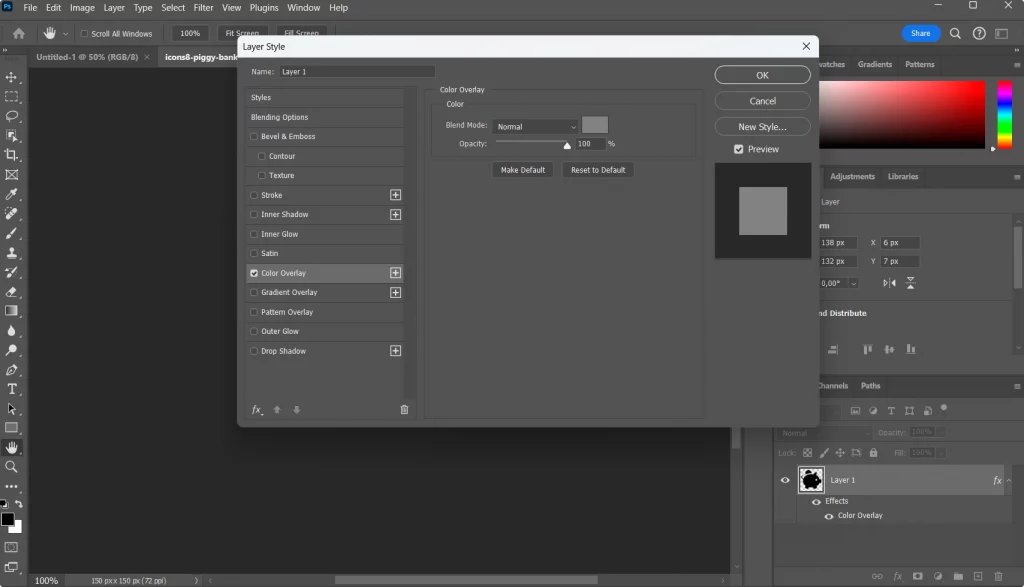1024x587 pixels.
Task: Open the Search icon near Share
Action: point(955,33)
